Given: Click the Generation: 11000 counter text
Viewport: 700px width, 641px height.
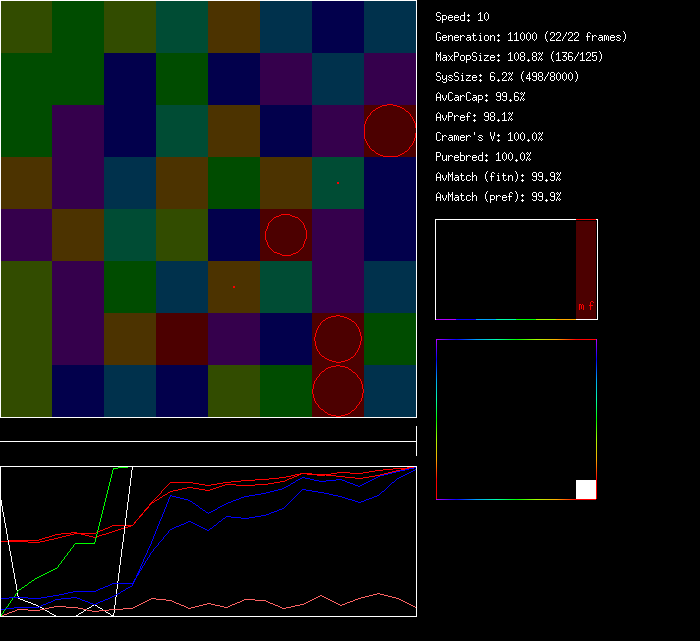Looking at the screenshot, I should click(x=531, y=37).
